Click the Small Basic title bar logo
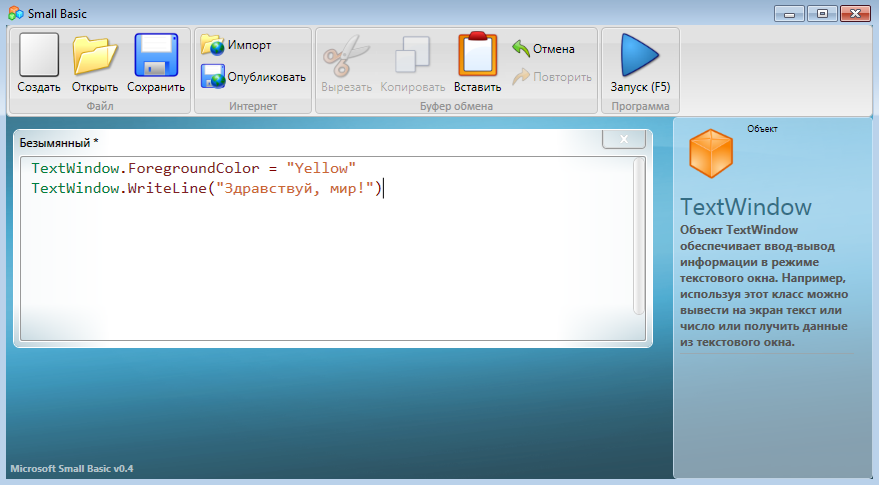 [x=16, y=13]
